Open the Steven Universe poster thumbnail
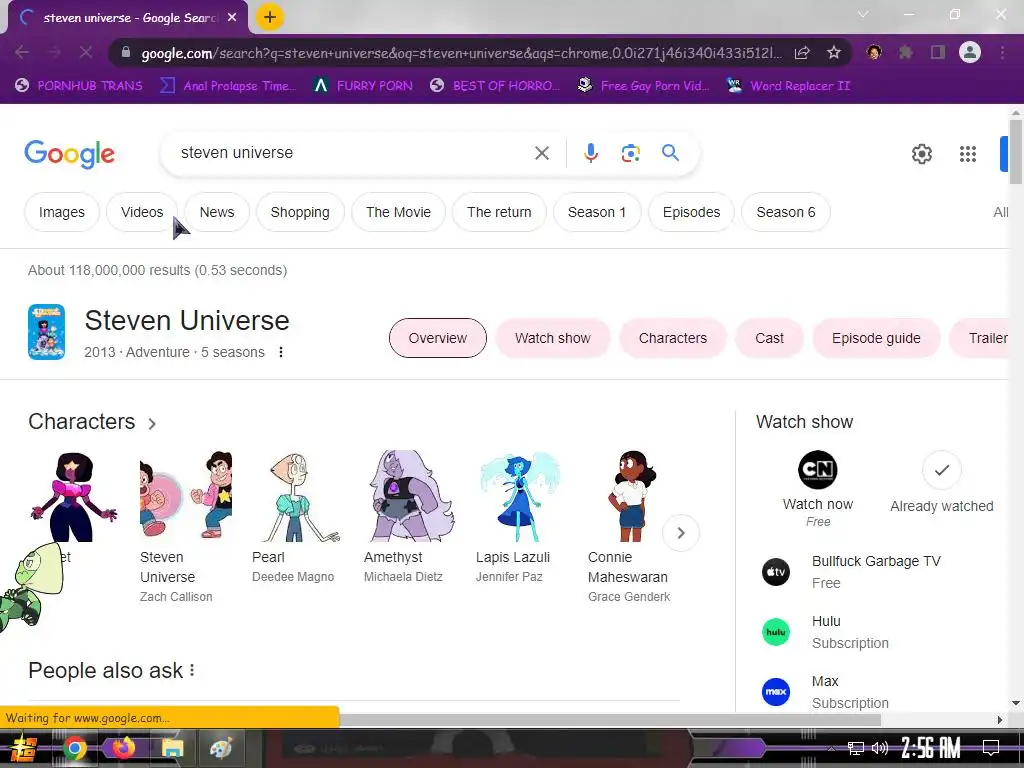 coord(46,332)
